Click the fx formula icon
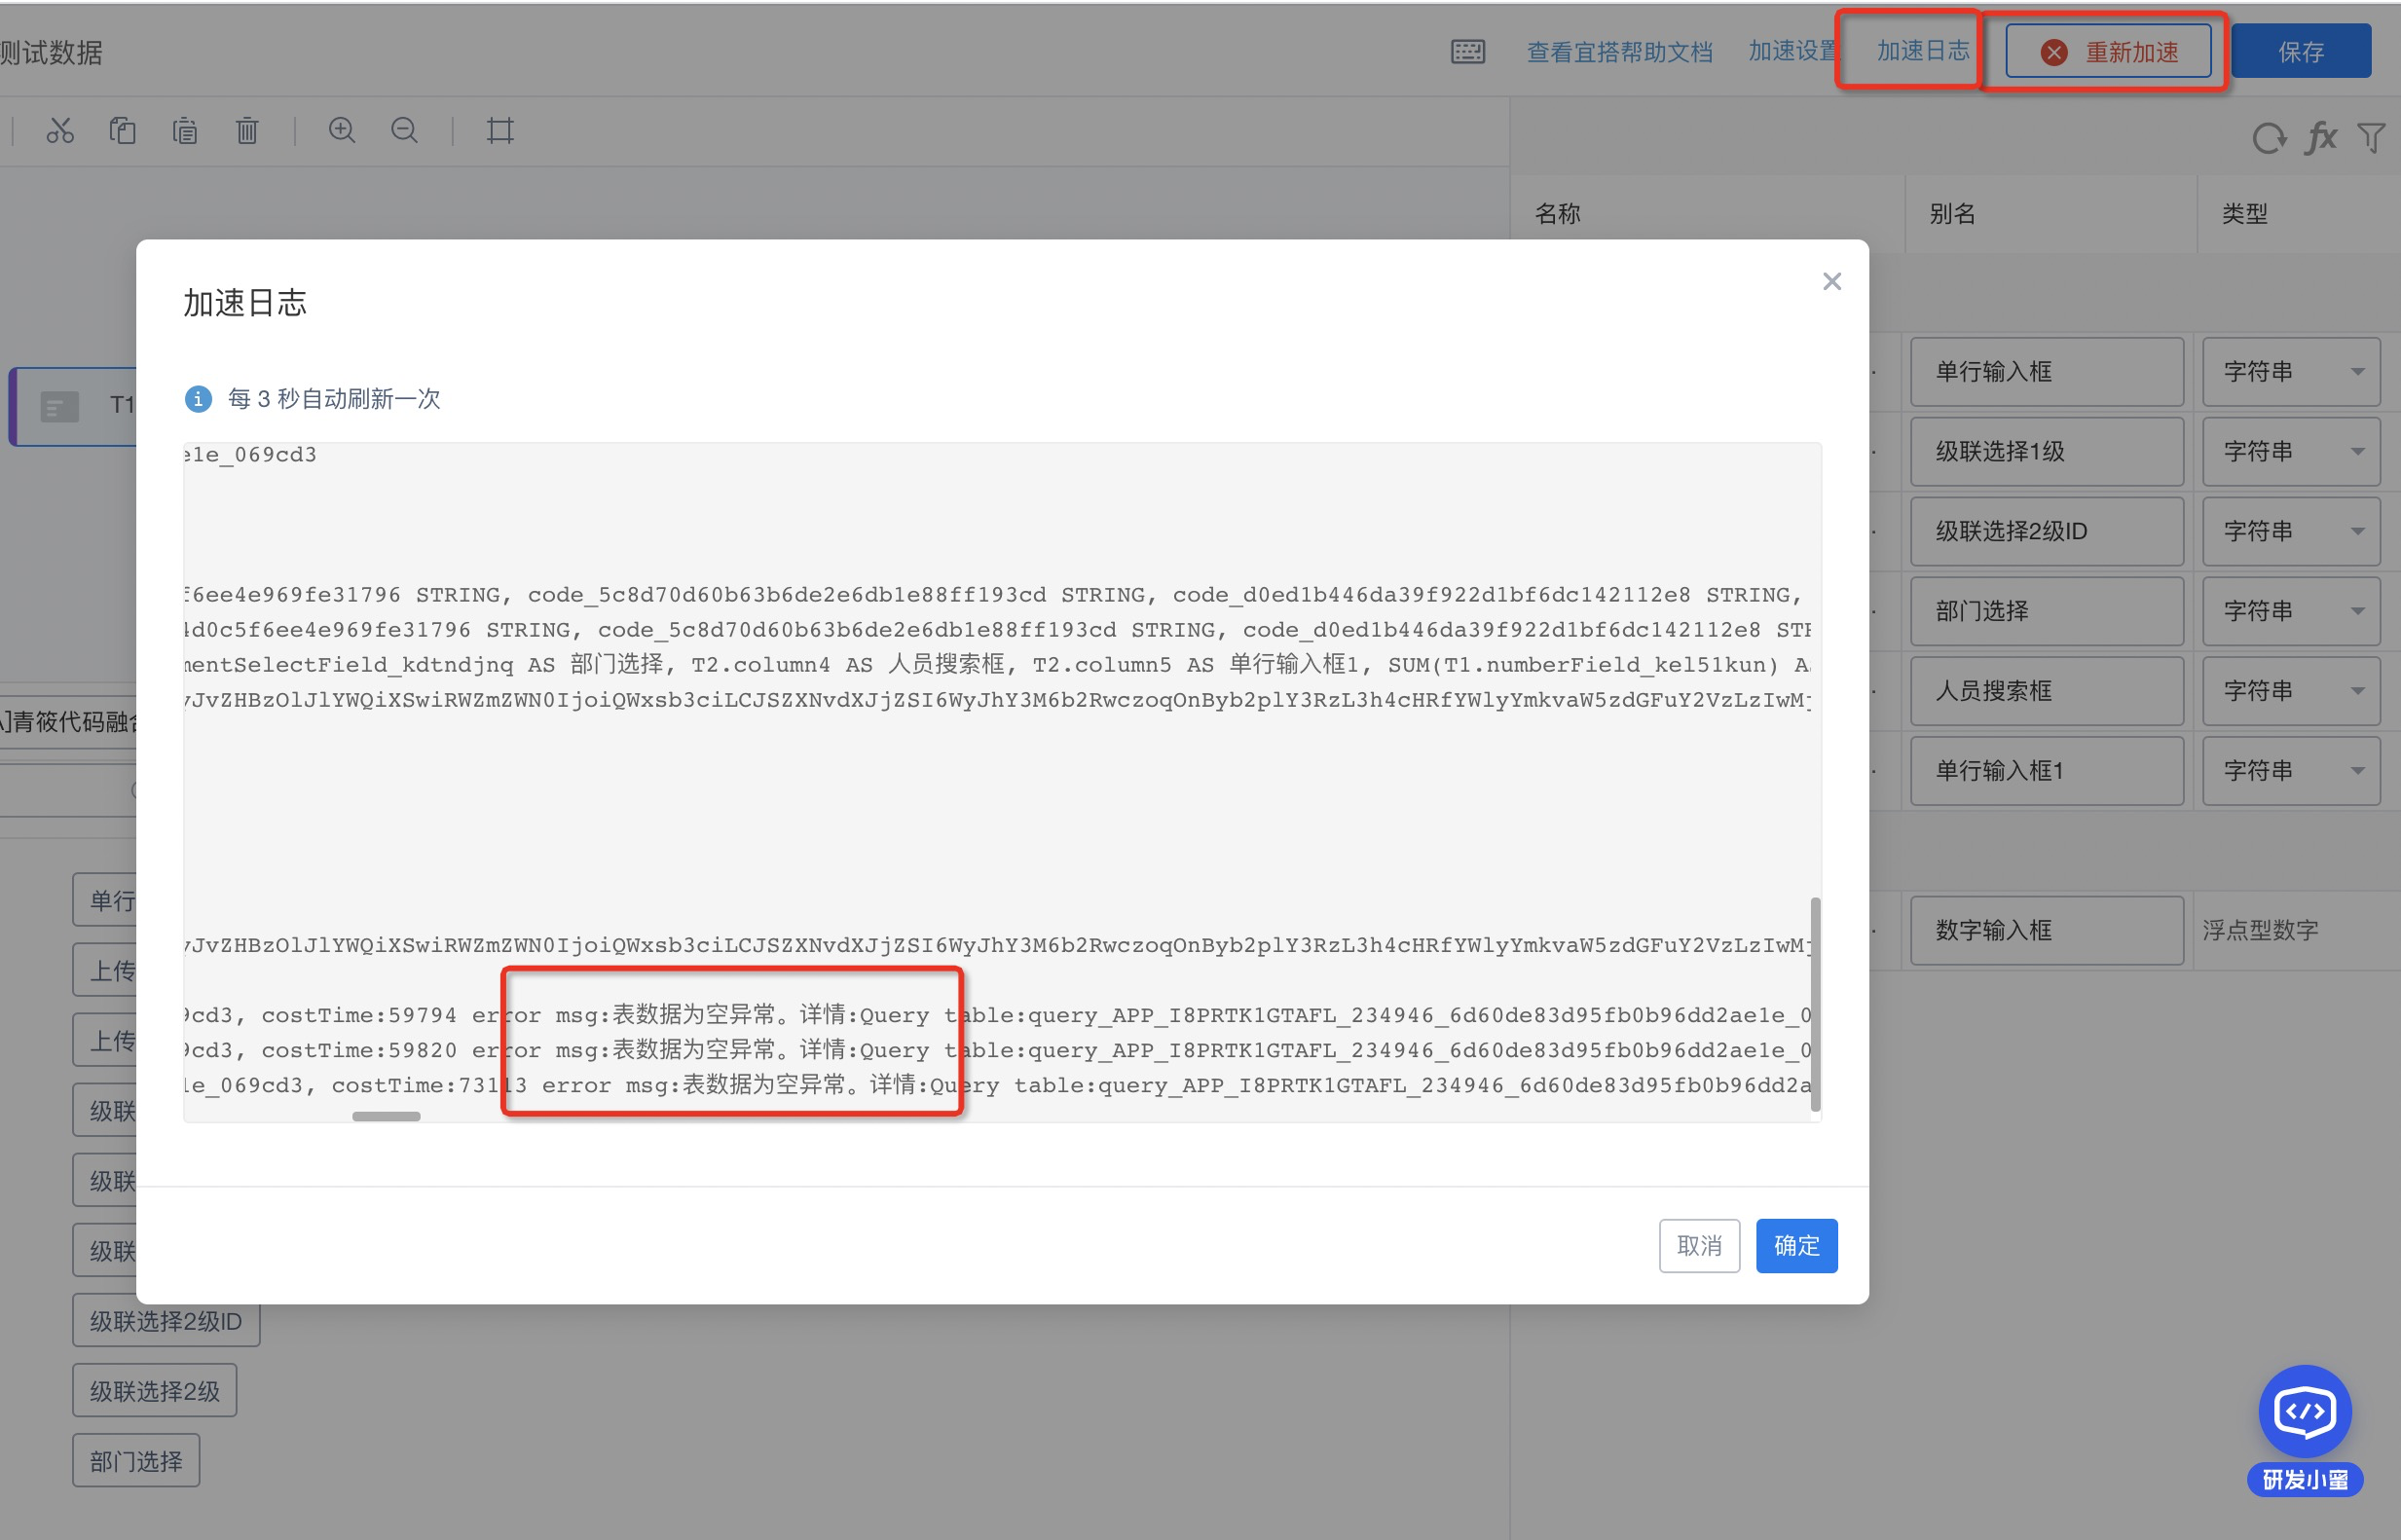The image size is (2401, 1540). point(2320,137)
